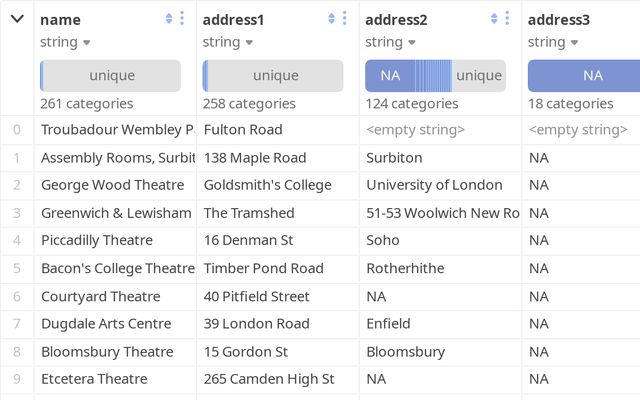Select the NA segment in address2 summary
640x400 pixels.
(x=390, y=76)
